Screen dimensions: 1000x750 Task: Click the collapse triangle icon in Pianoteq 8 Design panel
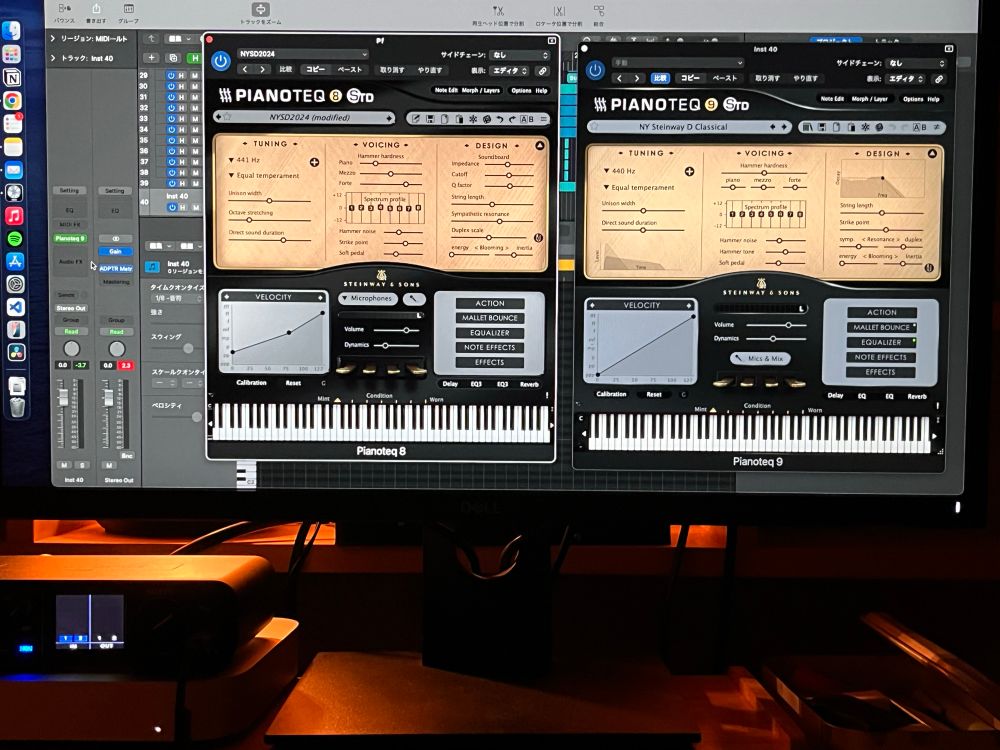tap(540, 145)
